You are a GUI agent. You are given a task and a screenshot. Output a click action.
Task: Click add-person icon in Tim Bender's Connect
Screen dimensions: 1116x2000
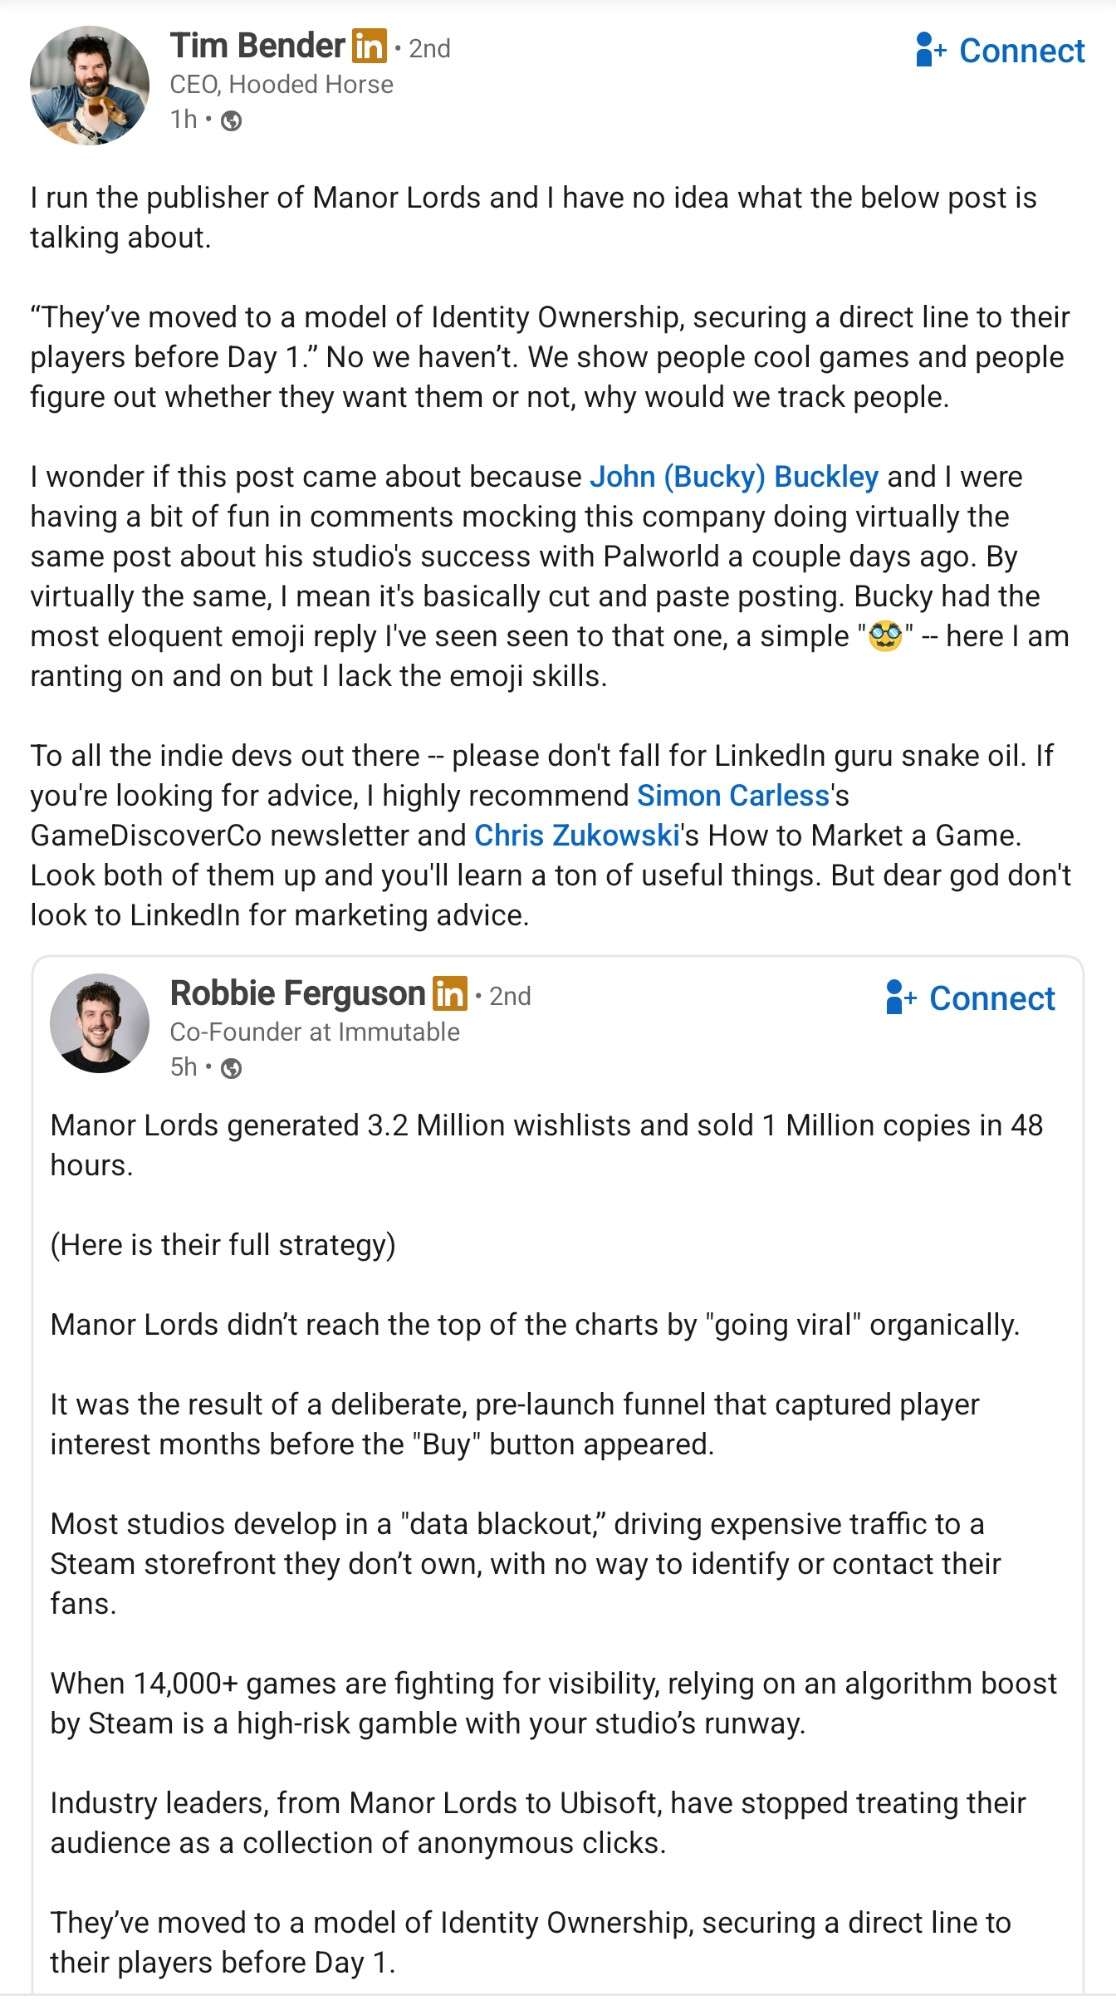929,50
